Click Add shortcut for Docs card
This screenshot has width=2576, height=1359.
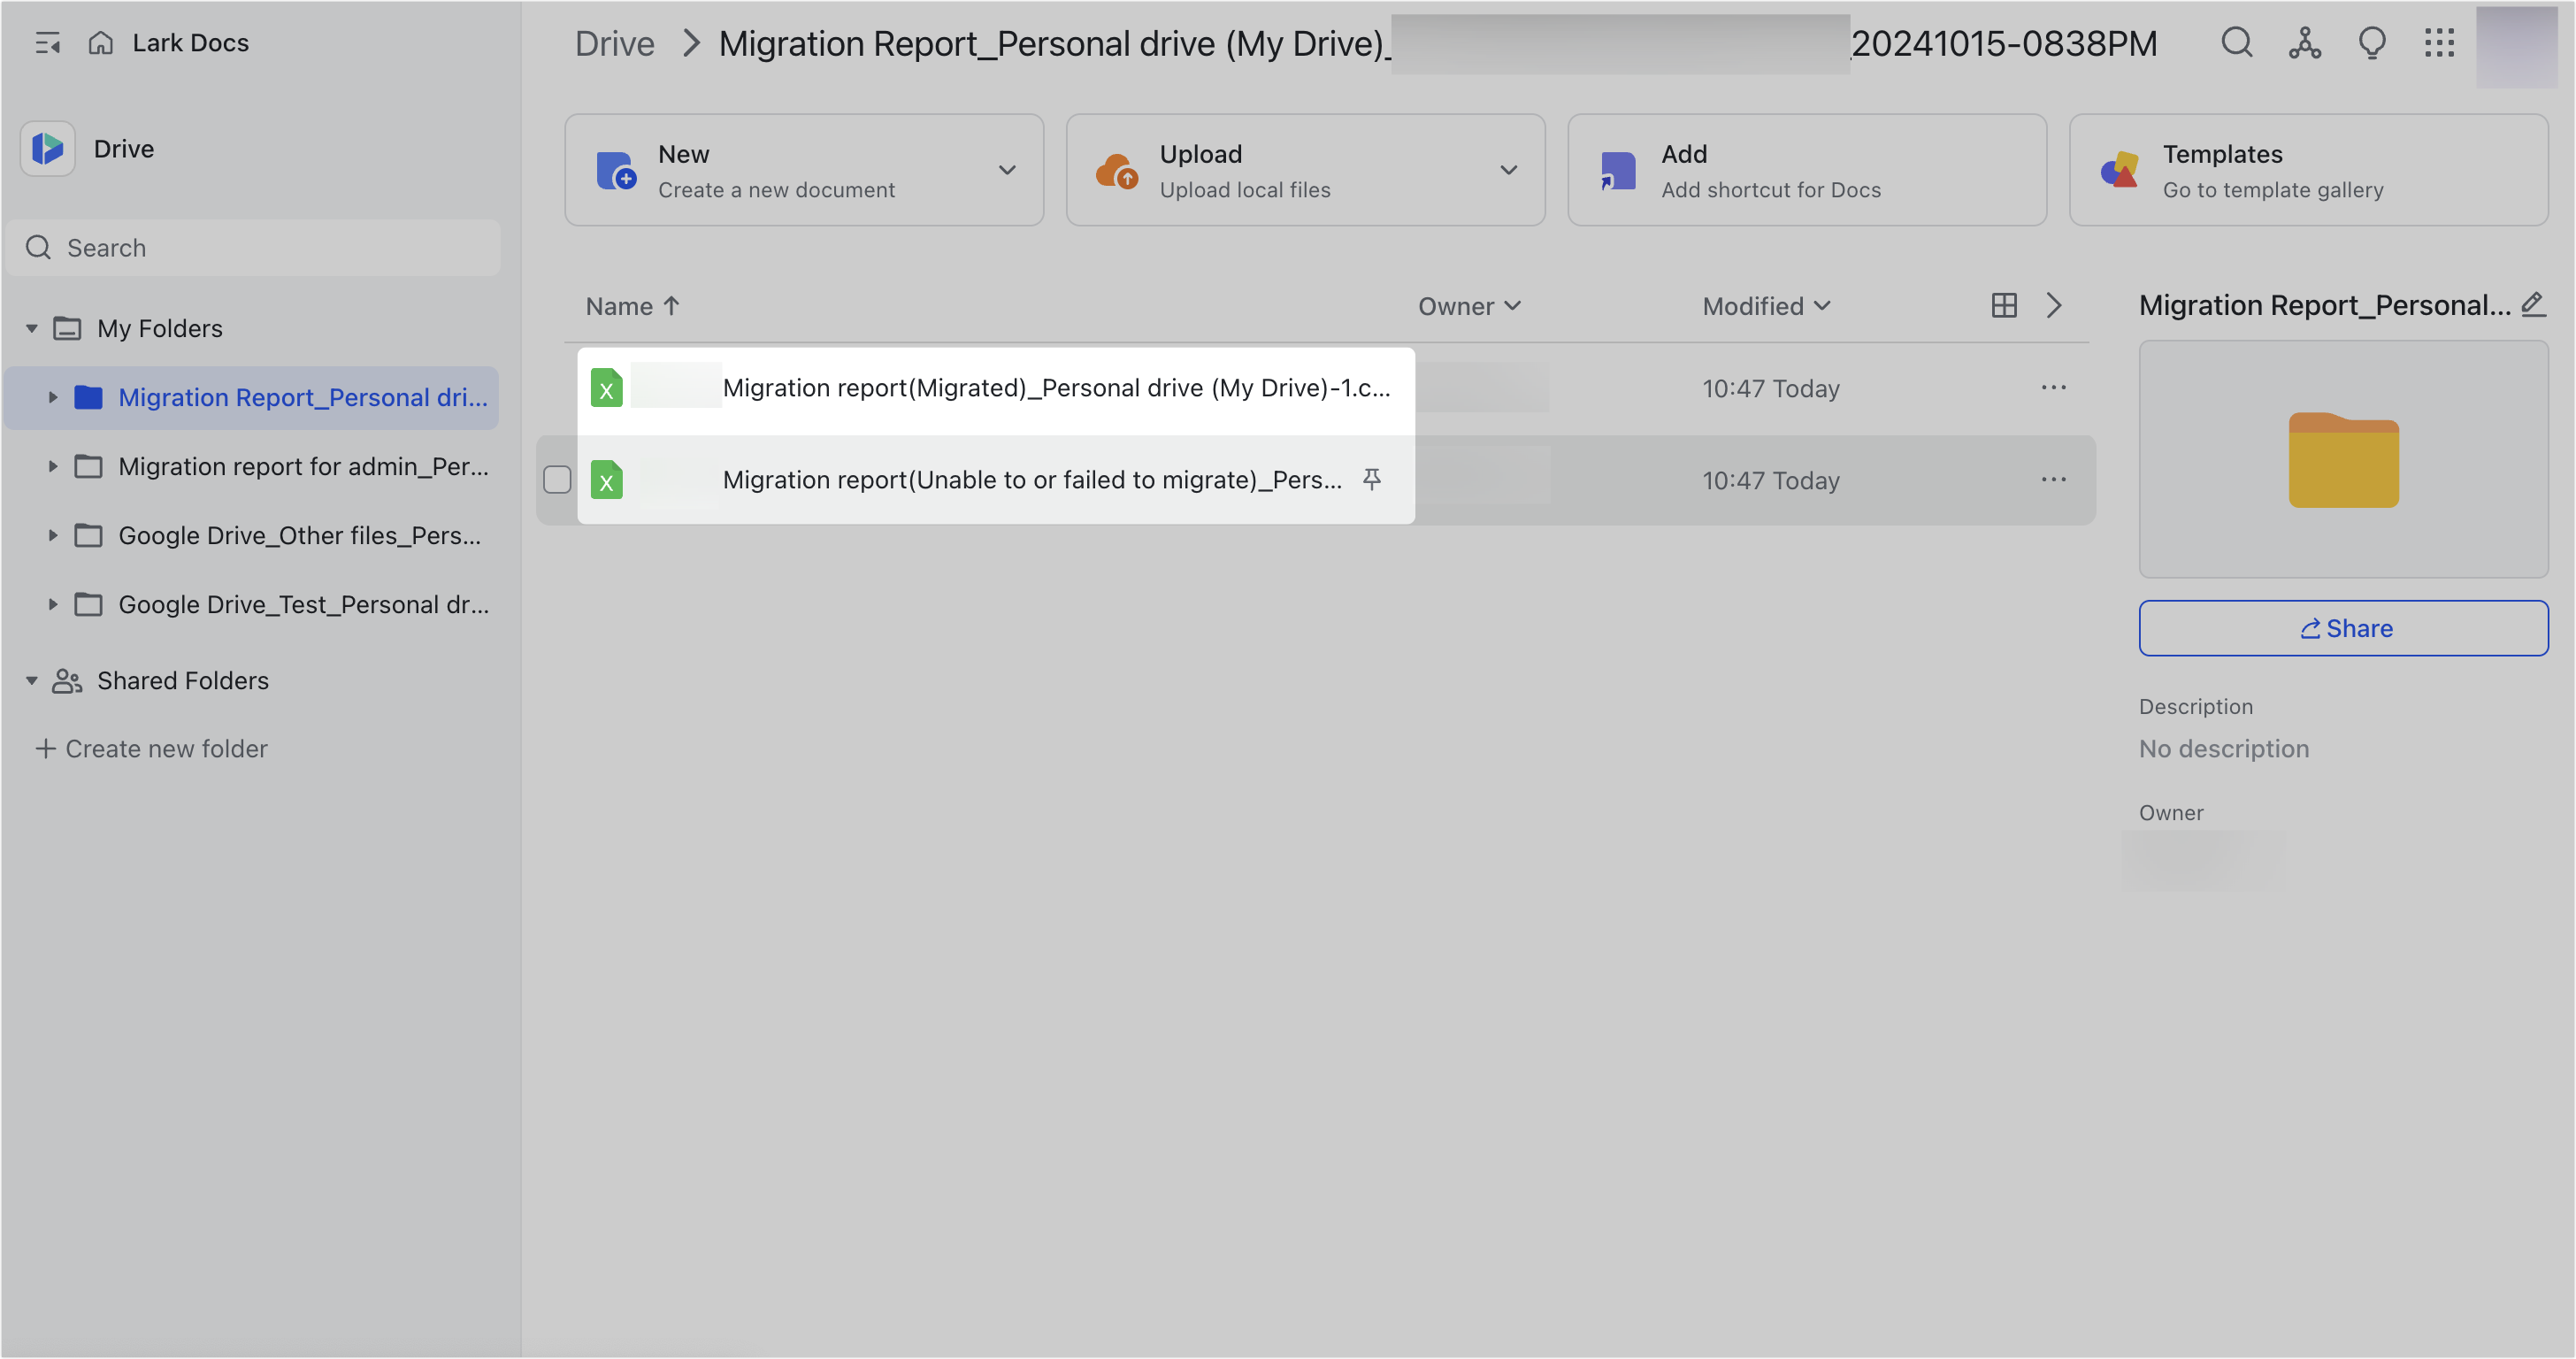point(1806,170)
